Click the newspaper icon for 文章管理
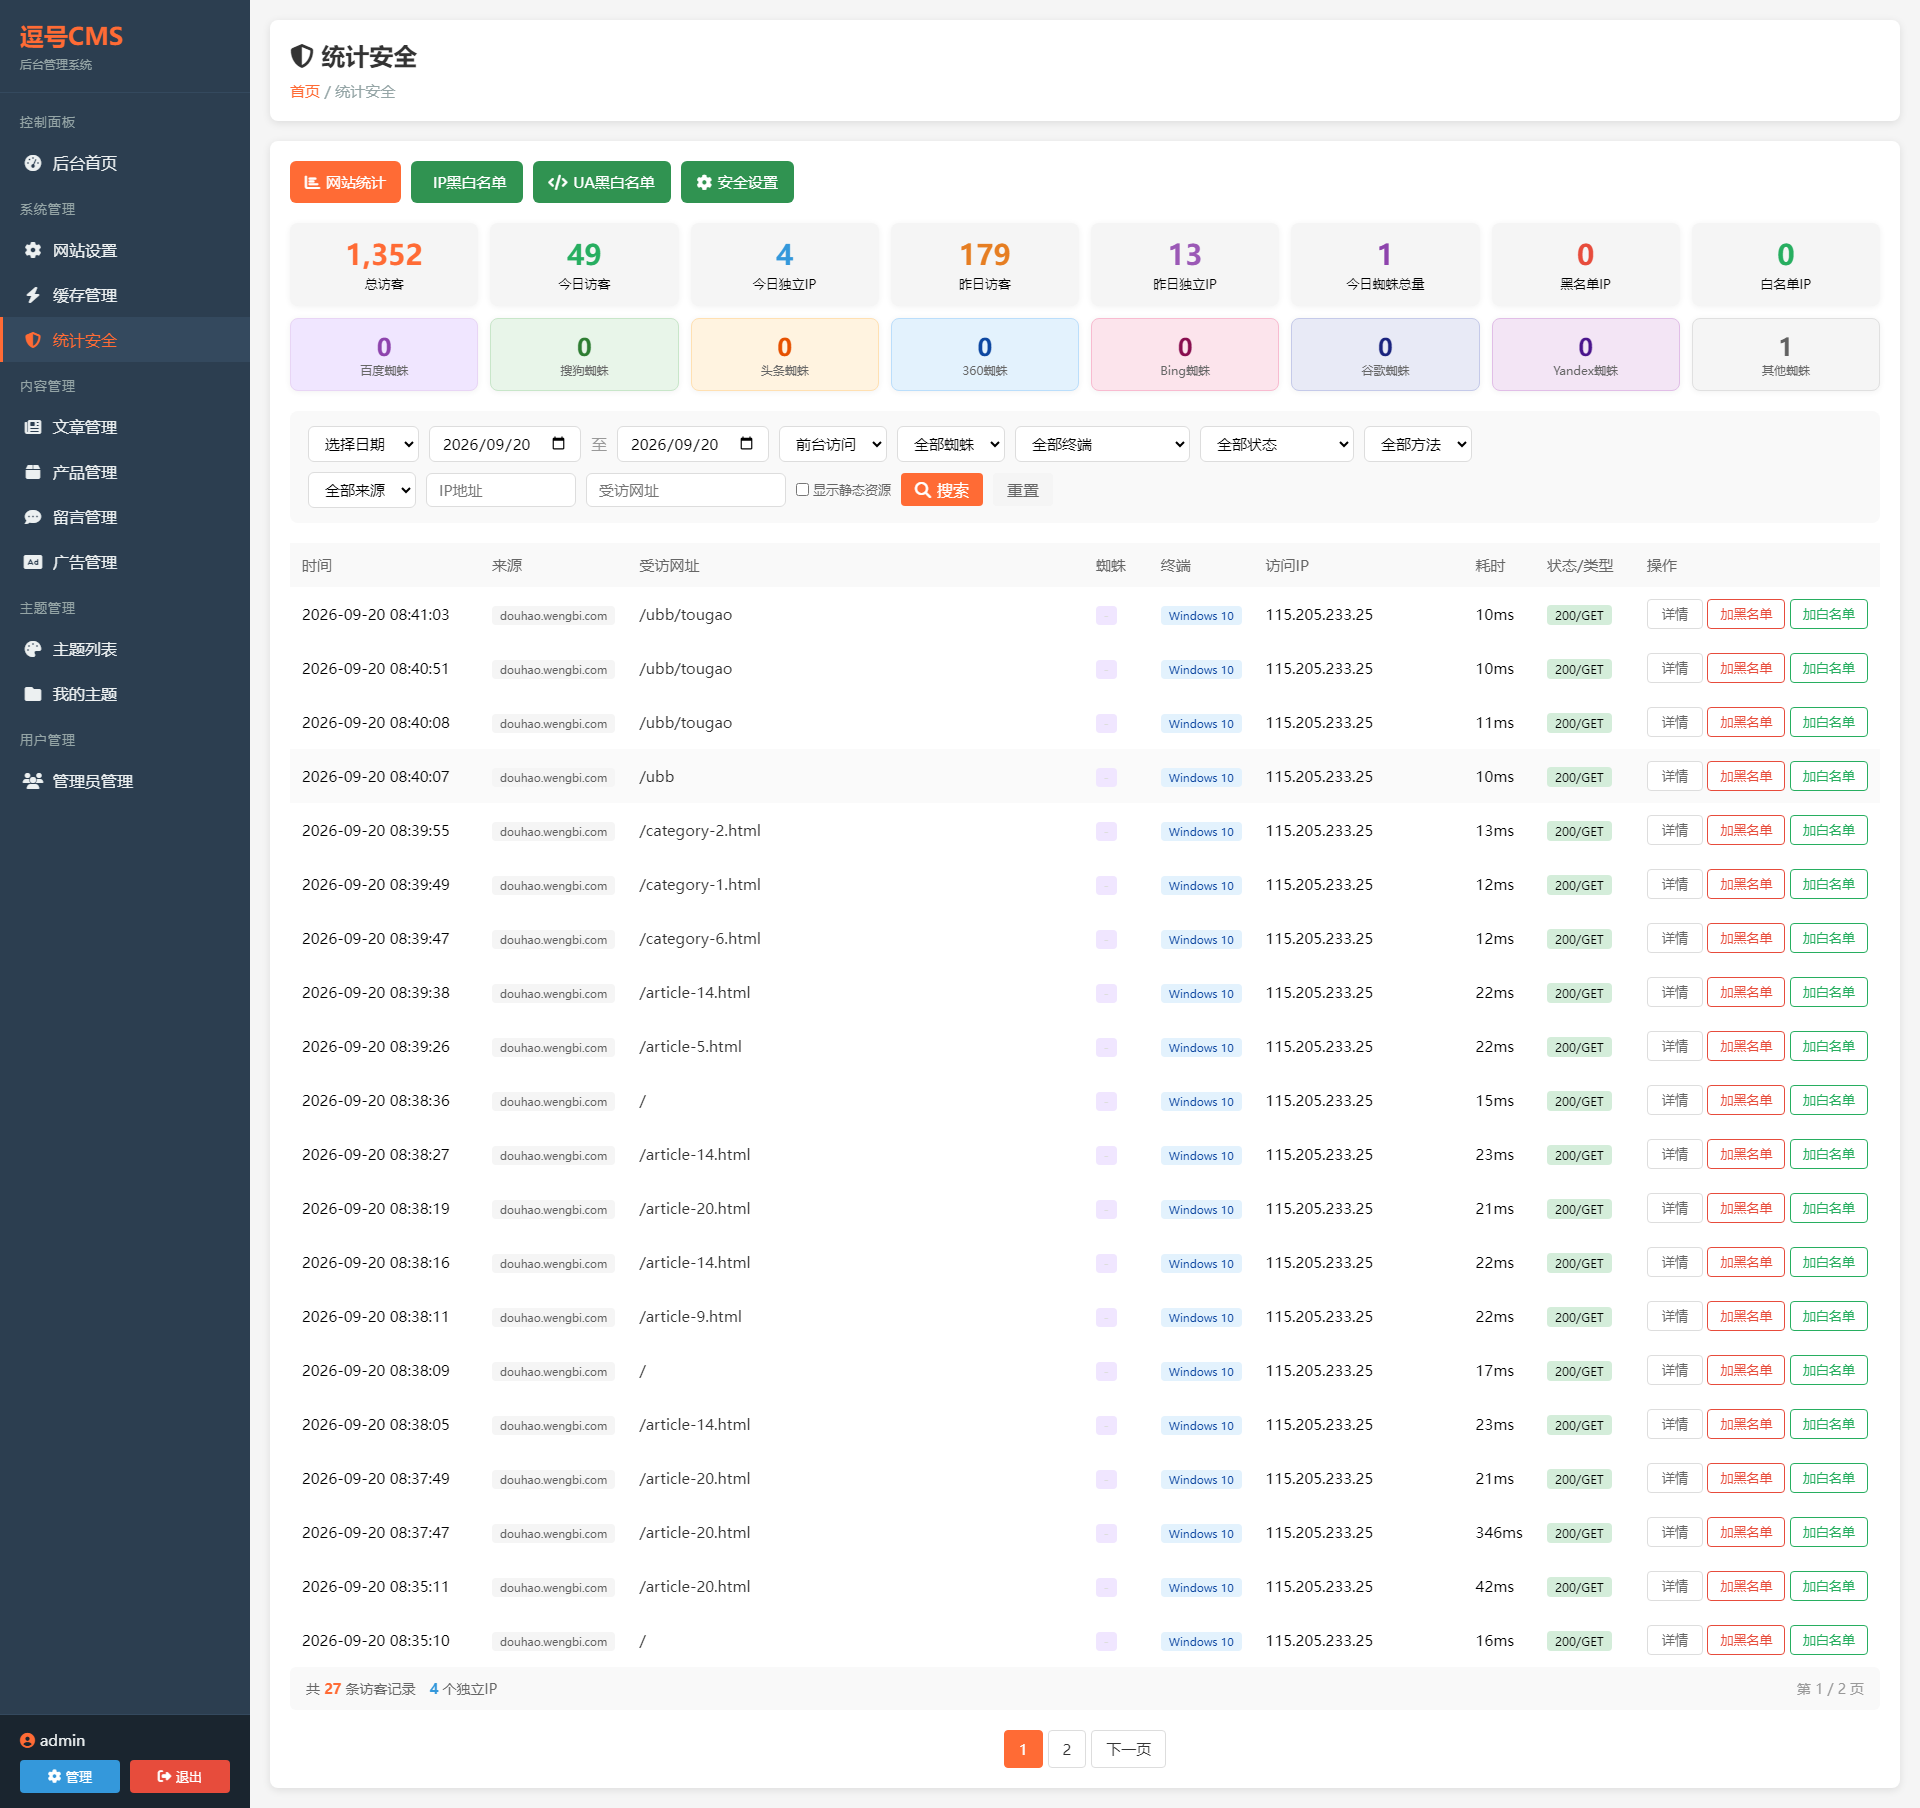Viewport: 1920px width, 1808px height. [x=33, y=427]
